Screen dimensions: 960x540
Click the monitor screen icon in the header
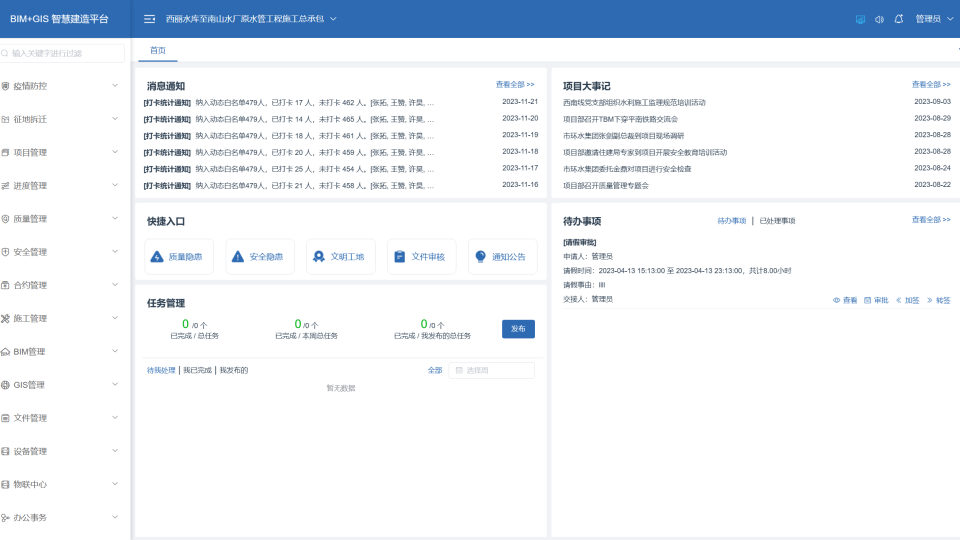pos(860,19)
